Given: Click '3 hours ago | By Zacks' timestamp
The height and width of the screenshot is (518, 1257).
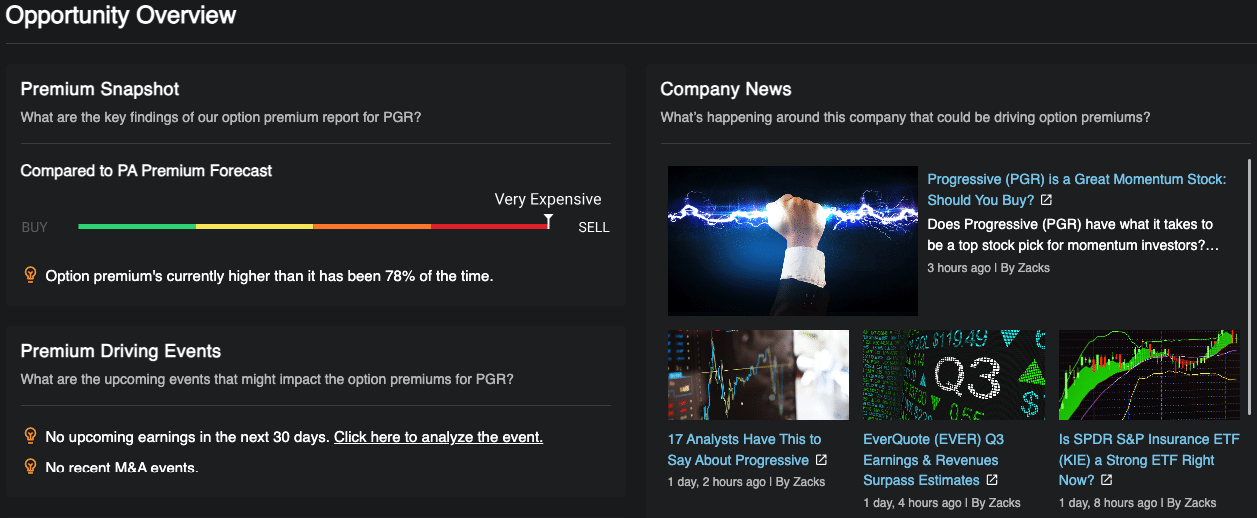Looking at the screenshot, I should point(988,268).
